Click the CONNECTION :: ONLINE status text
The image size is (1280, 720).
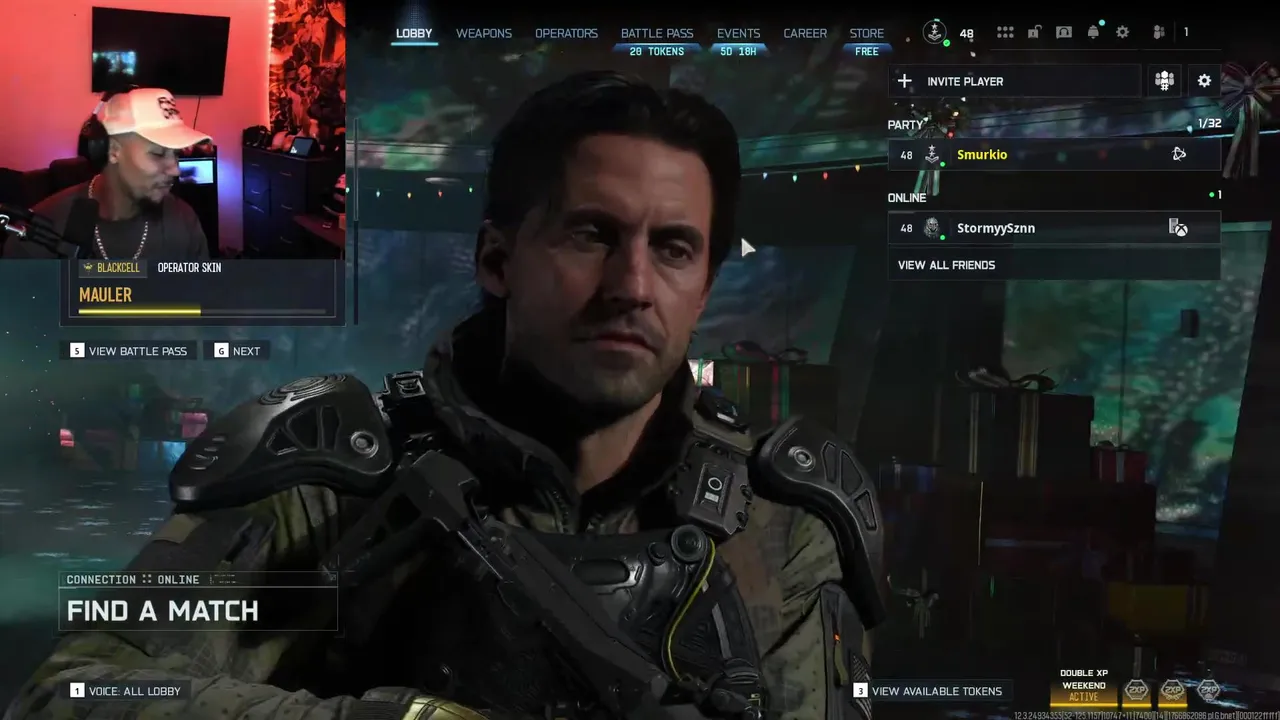click(x=133, y=580)
